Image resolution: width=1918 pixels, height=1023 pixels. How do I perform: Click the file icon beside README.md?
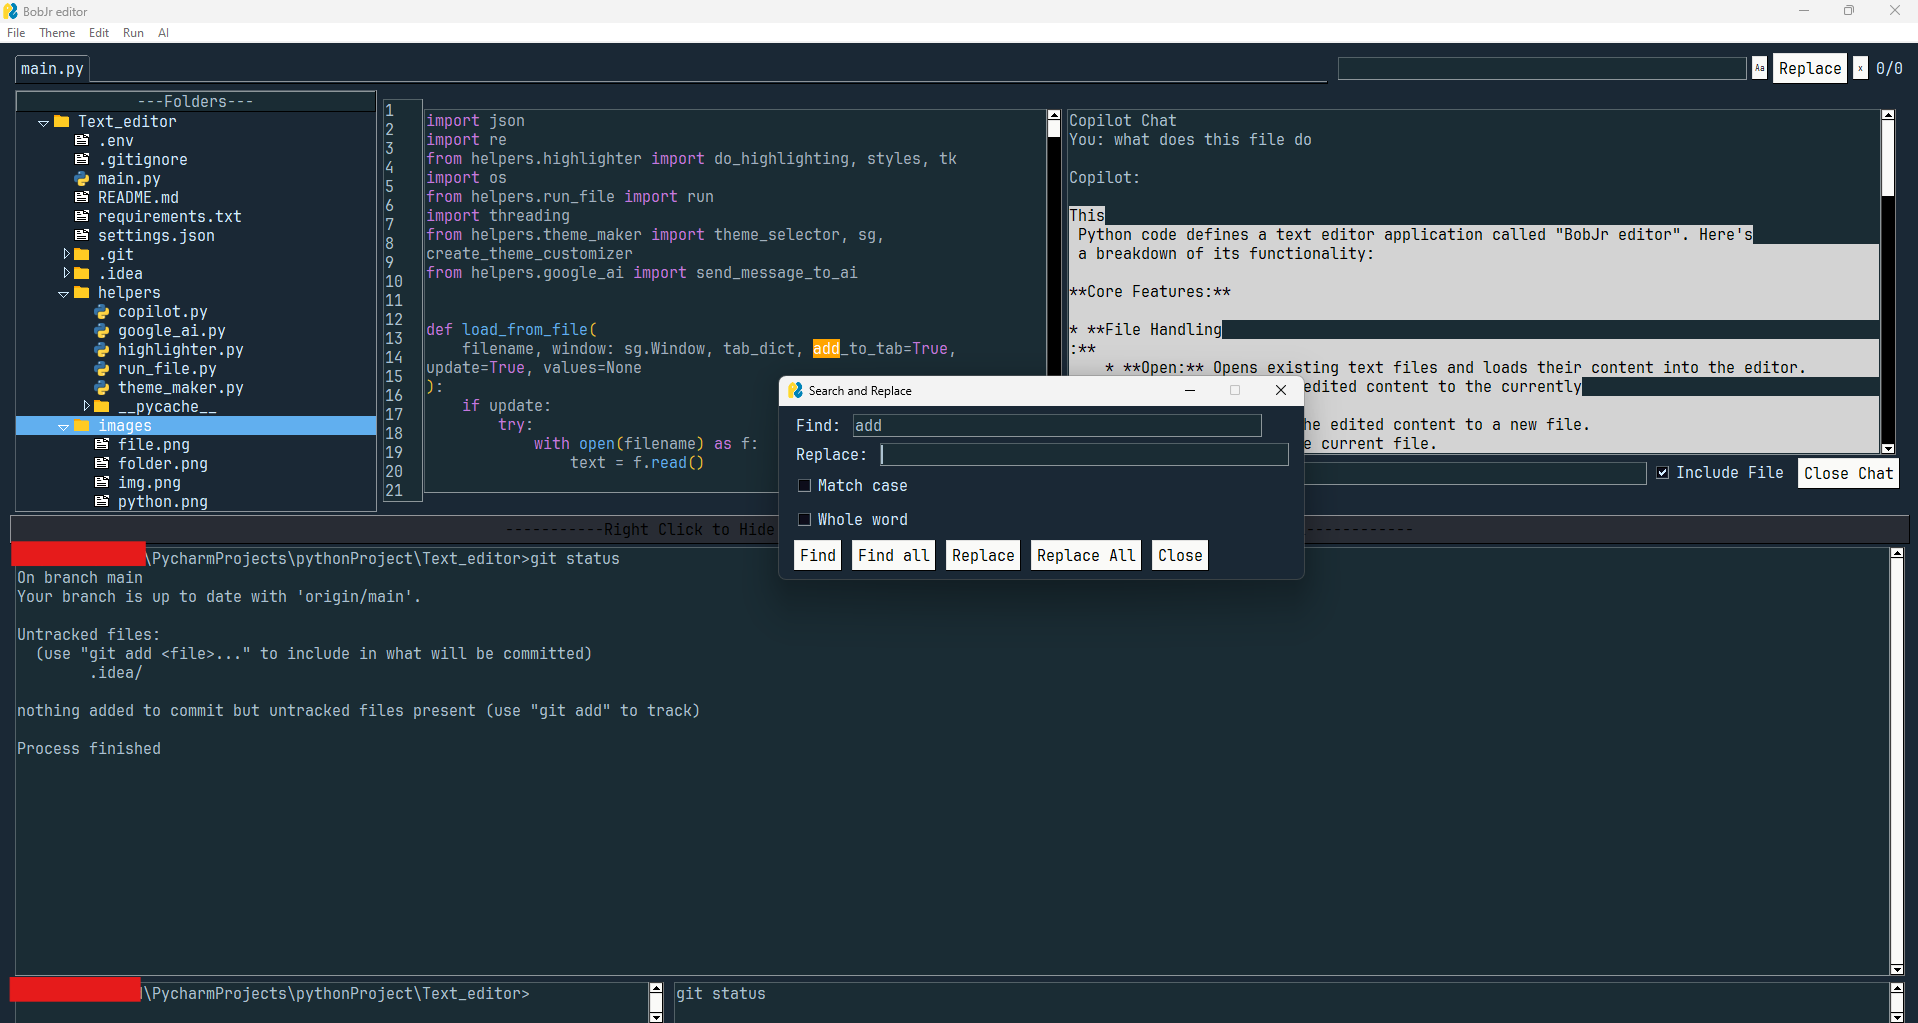click(x=83, y=197)
